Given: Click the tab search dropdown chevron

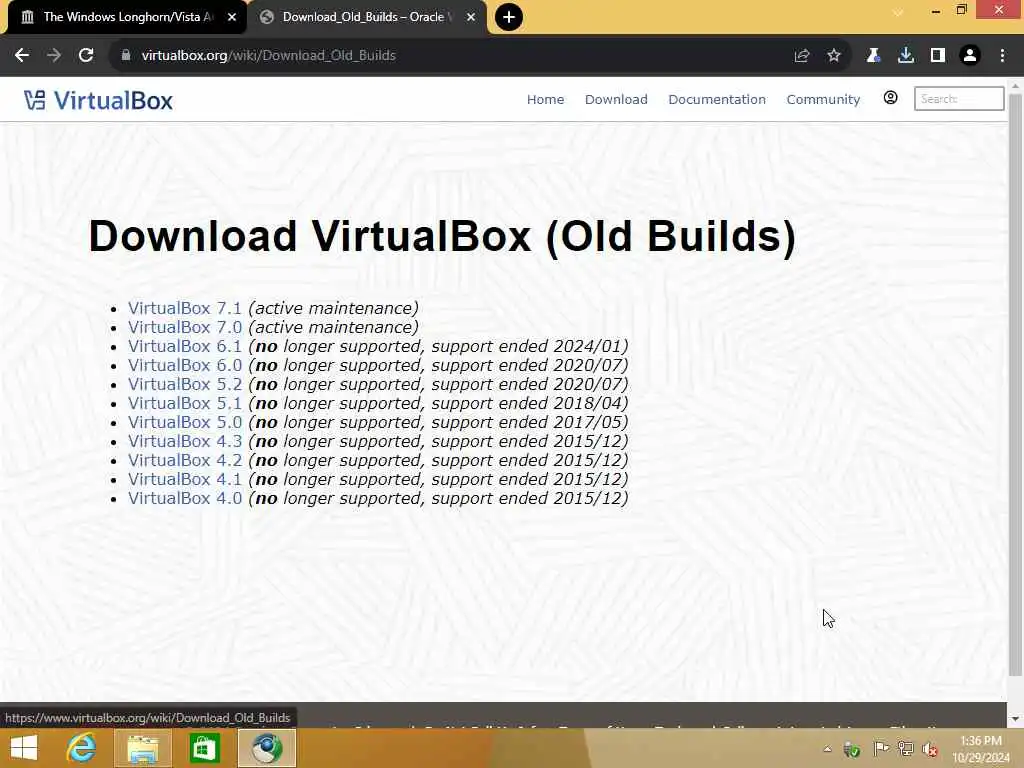Looking at the screenshot, I should (x=898, y=12).
